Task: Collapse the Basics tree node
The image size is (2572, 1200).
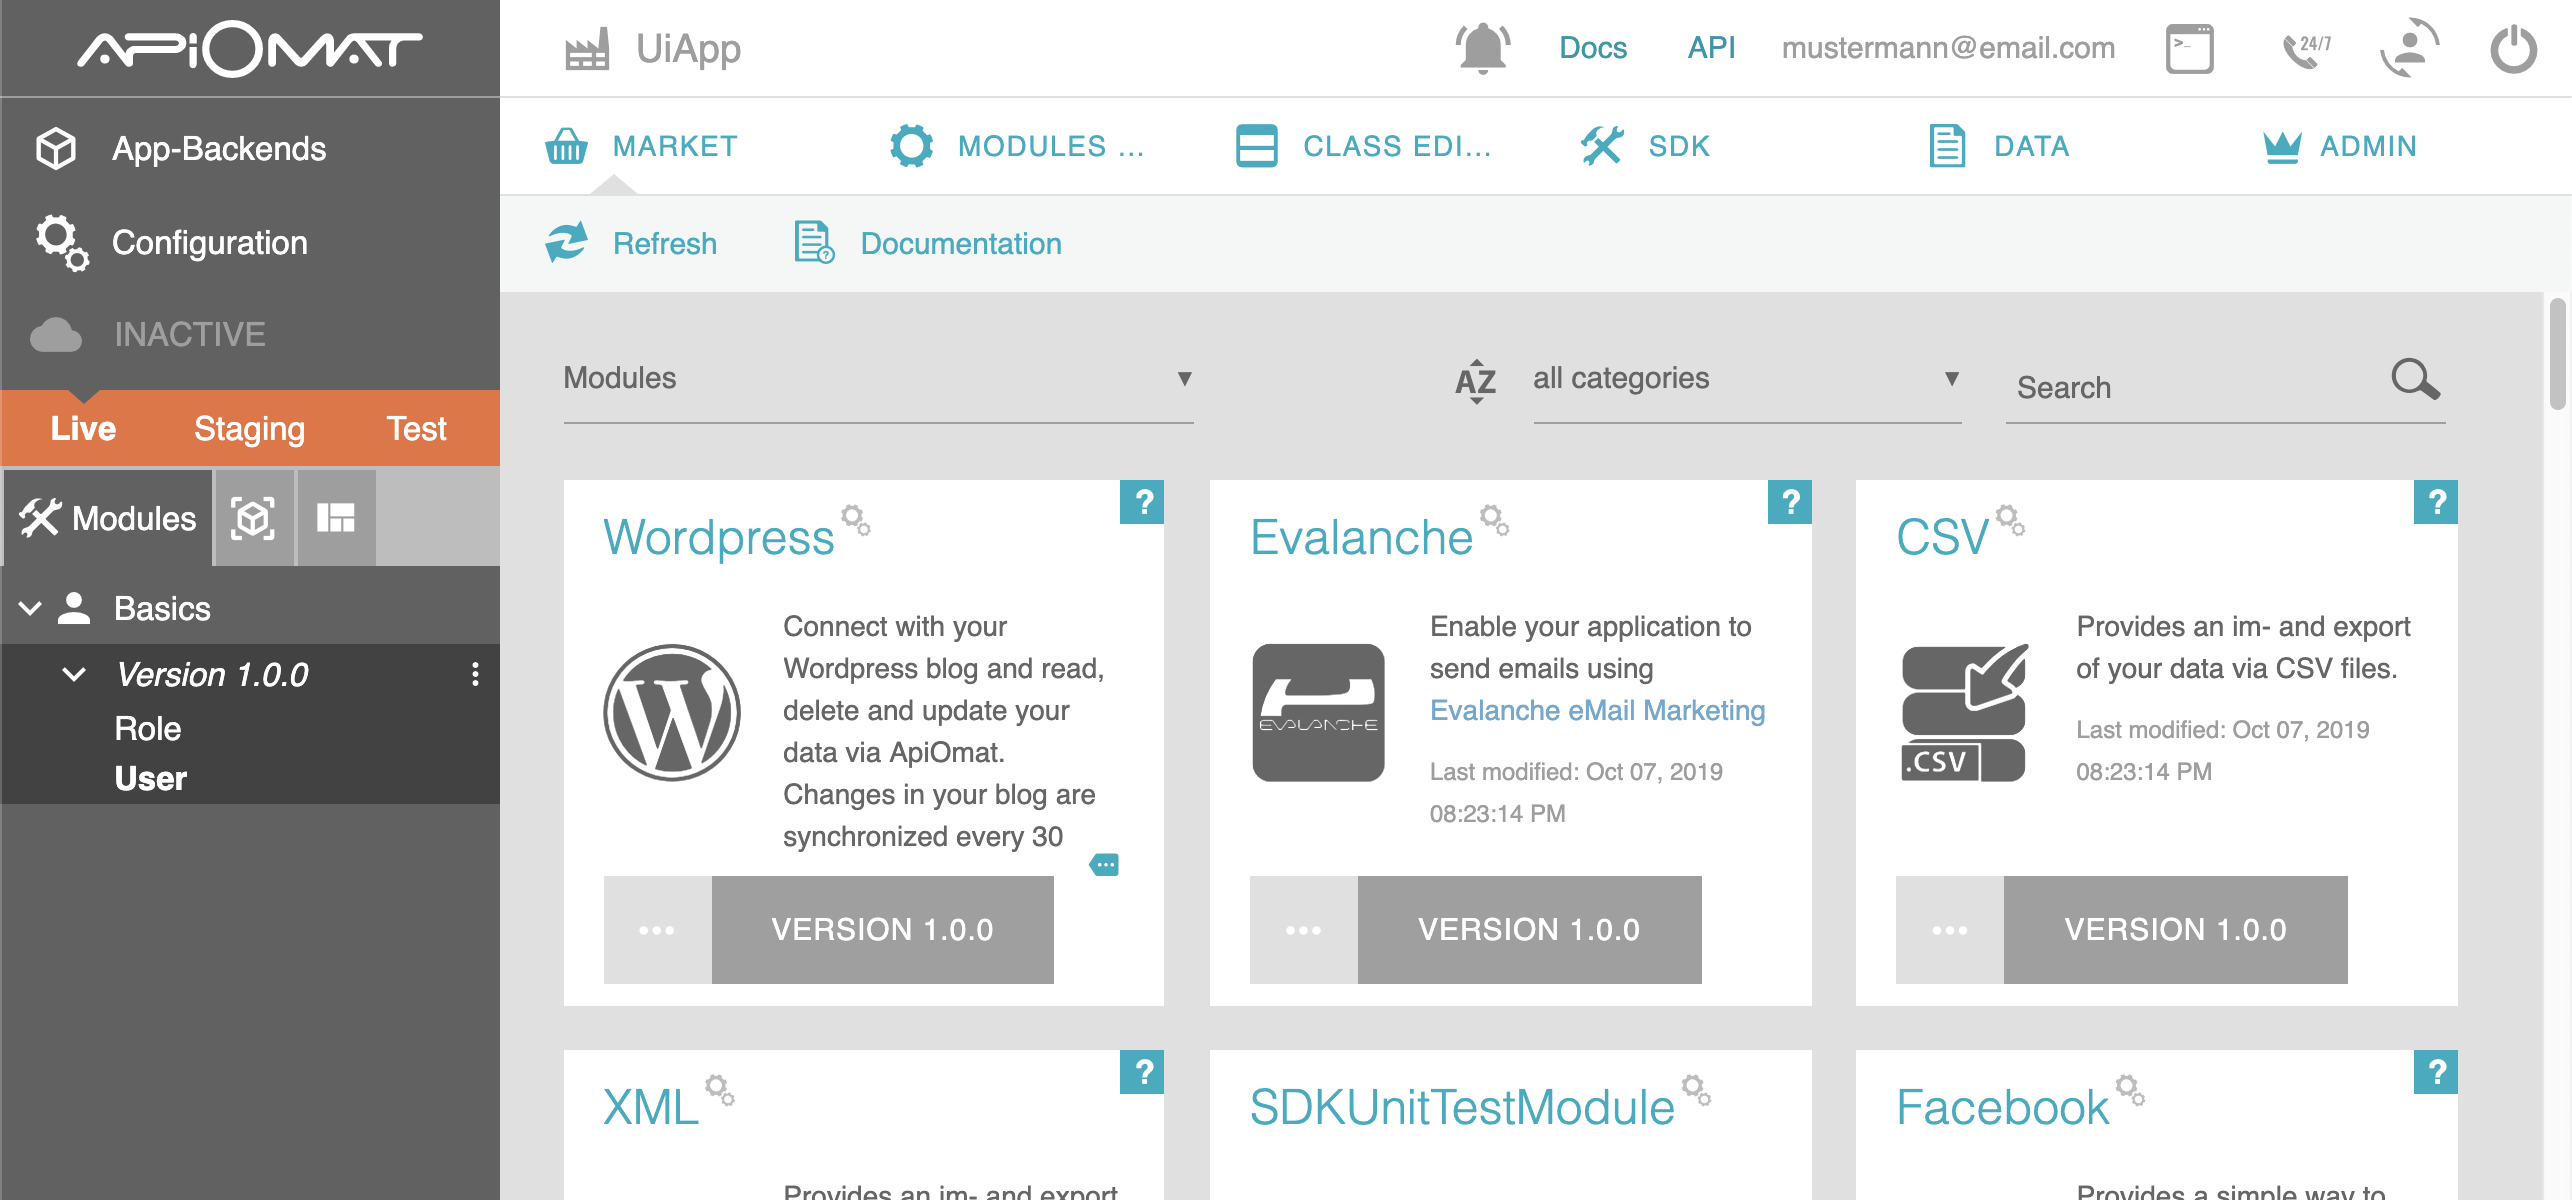Action: click(30, 609)
